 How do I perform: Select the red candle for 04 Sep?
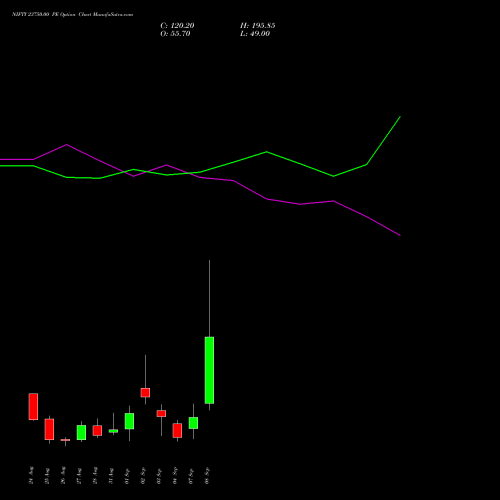177,430
